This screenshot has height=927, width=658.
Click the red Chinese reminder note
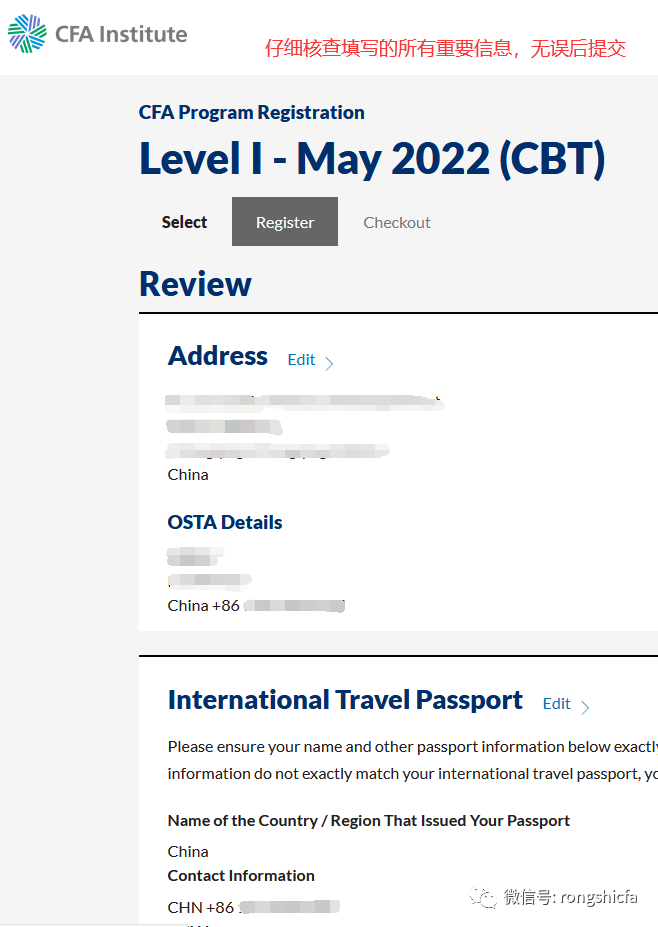pos(445,48)
